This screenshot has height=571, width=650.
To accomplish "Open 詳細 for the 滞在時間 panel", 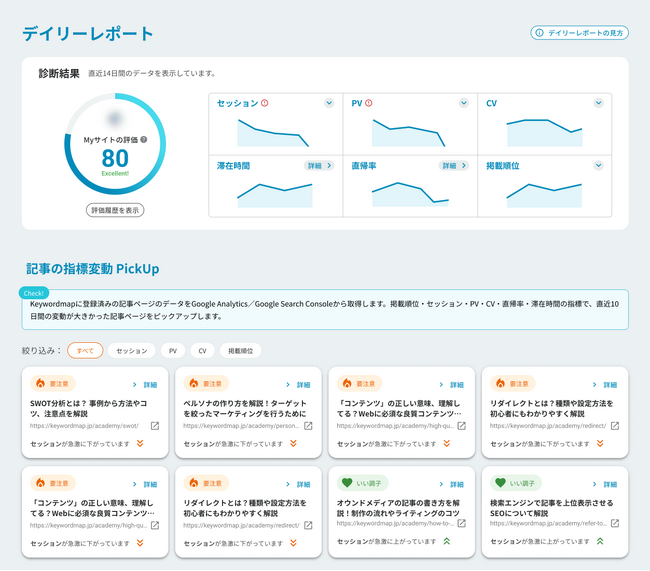I will pyautogui.click(x=319, y=165).
